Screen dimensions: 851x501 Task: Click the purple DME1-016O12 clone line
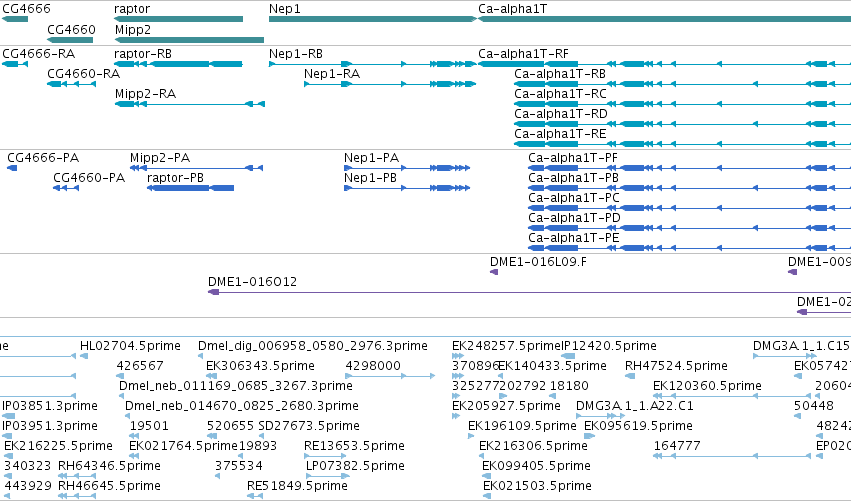tap(529, 293)
